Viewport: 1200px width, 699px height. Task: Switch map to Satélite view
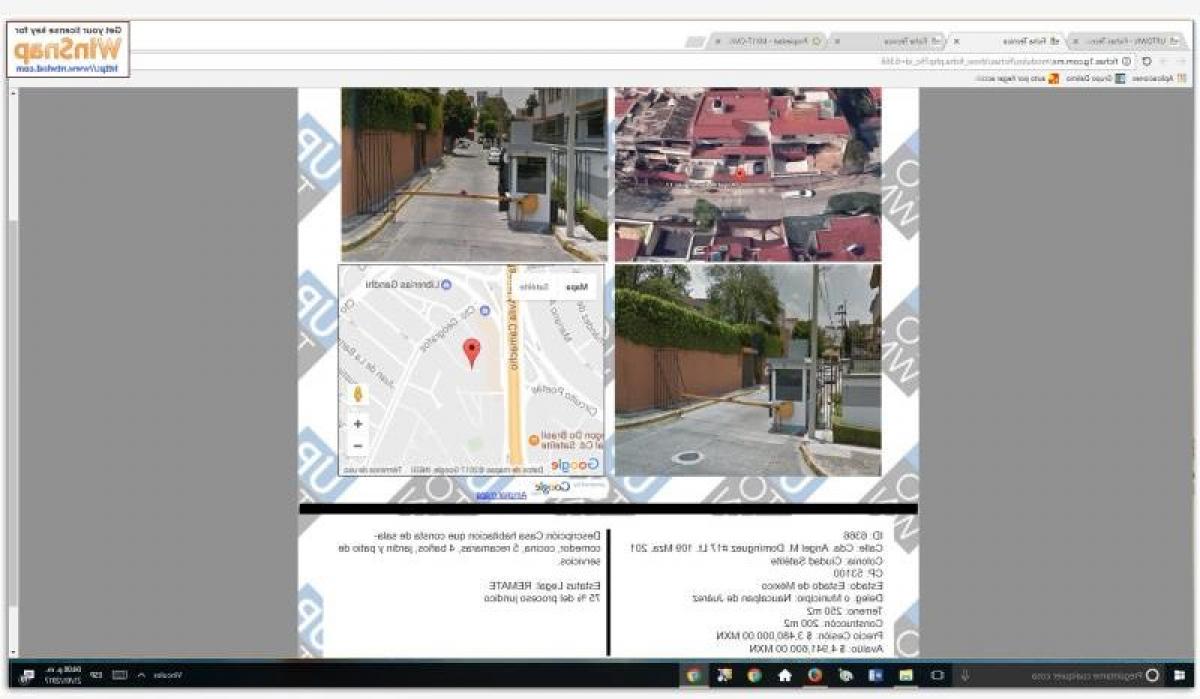(x=533, y=287)
